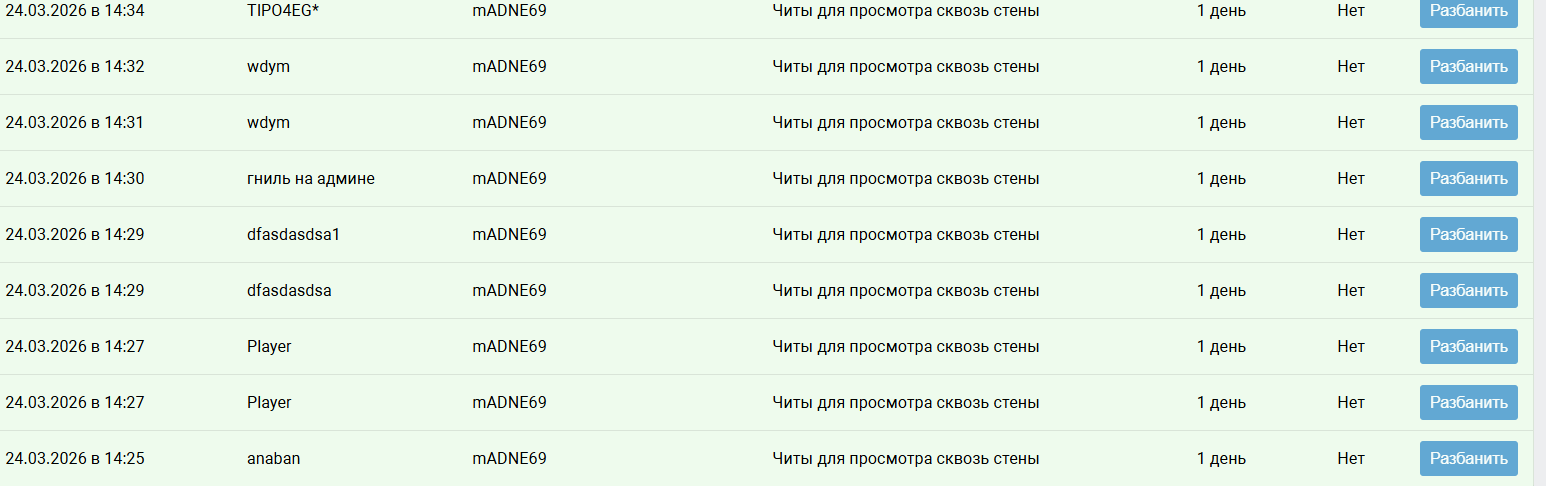Unban the player TIPO4EG*
The height and width of the screenshot is (486, 1546).
(1468, 12)
